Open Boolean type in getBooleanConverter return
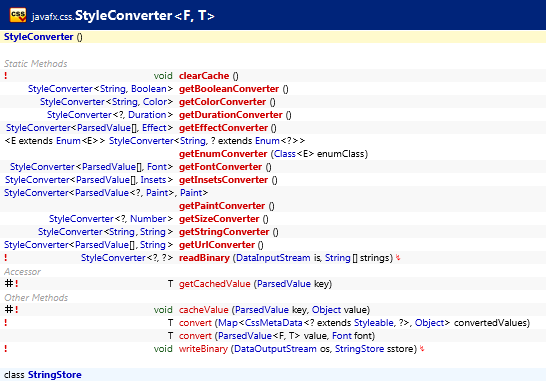The image size is (546, 381). 149,89
